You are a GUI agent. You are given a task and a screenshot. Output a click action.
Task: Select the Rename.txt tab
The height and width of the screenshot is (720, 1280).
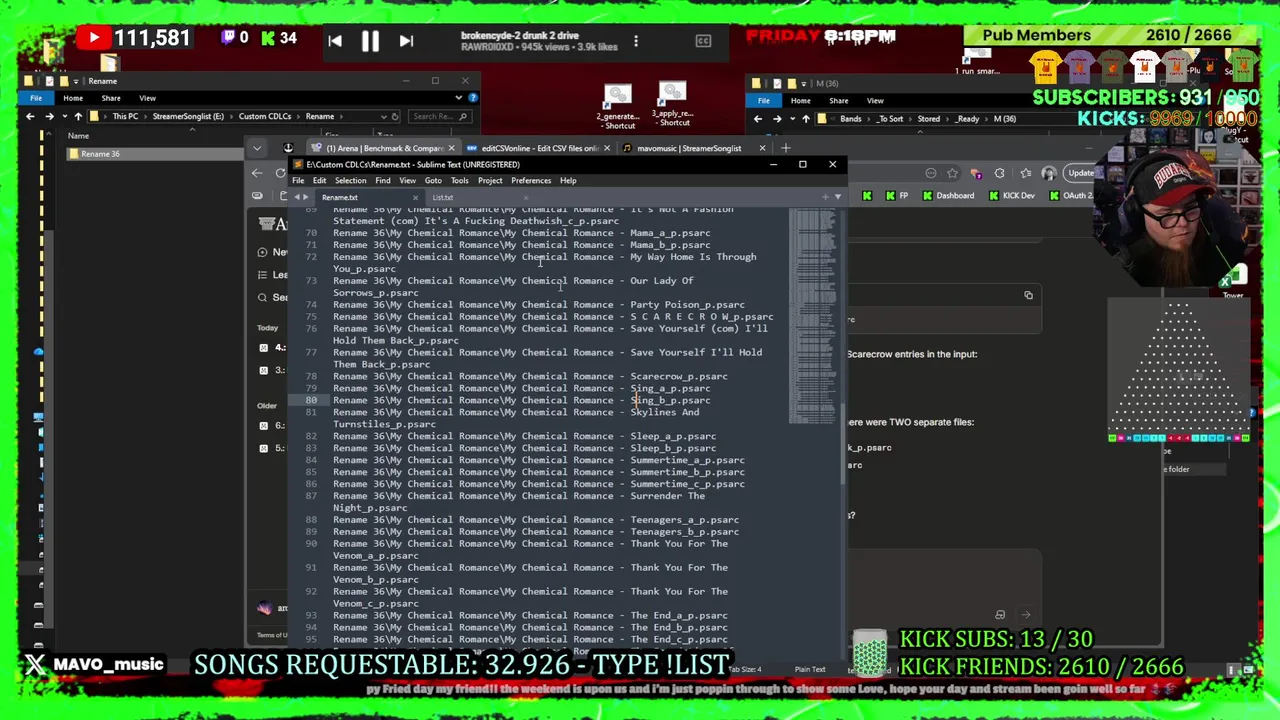(x=340, y=197)
